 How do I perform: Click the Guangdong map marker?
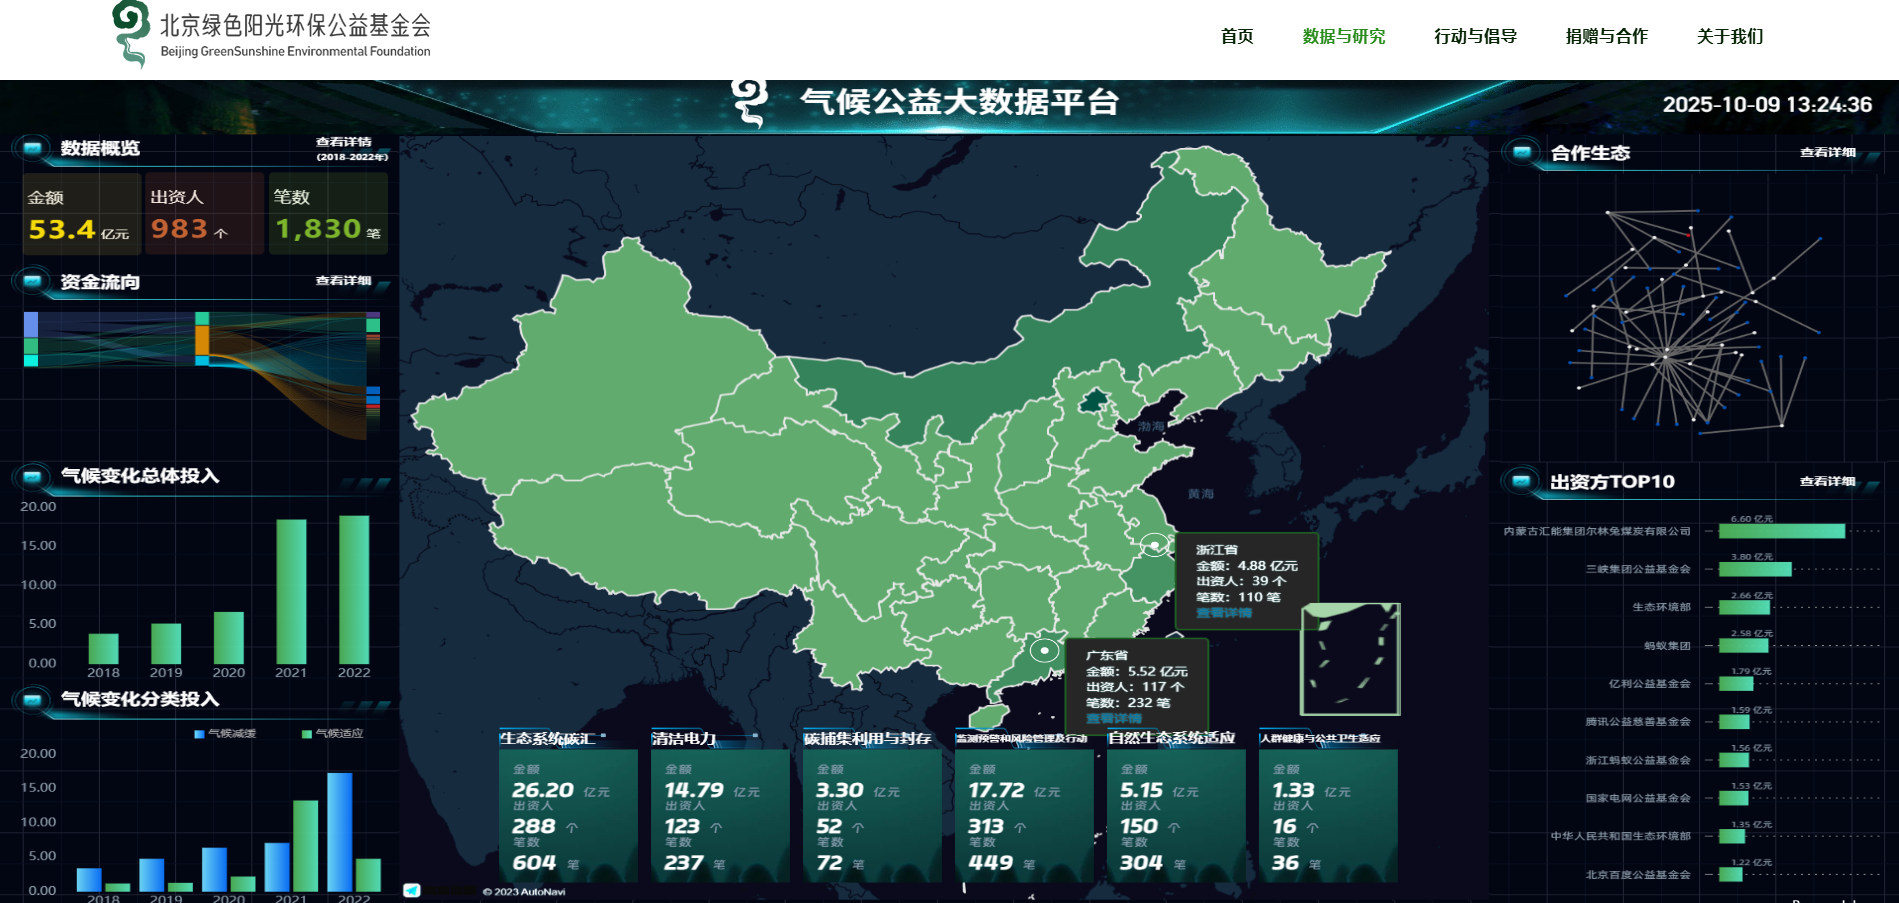coord(1044,650)
